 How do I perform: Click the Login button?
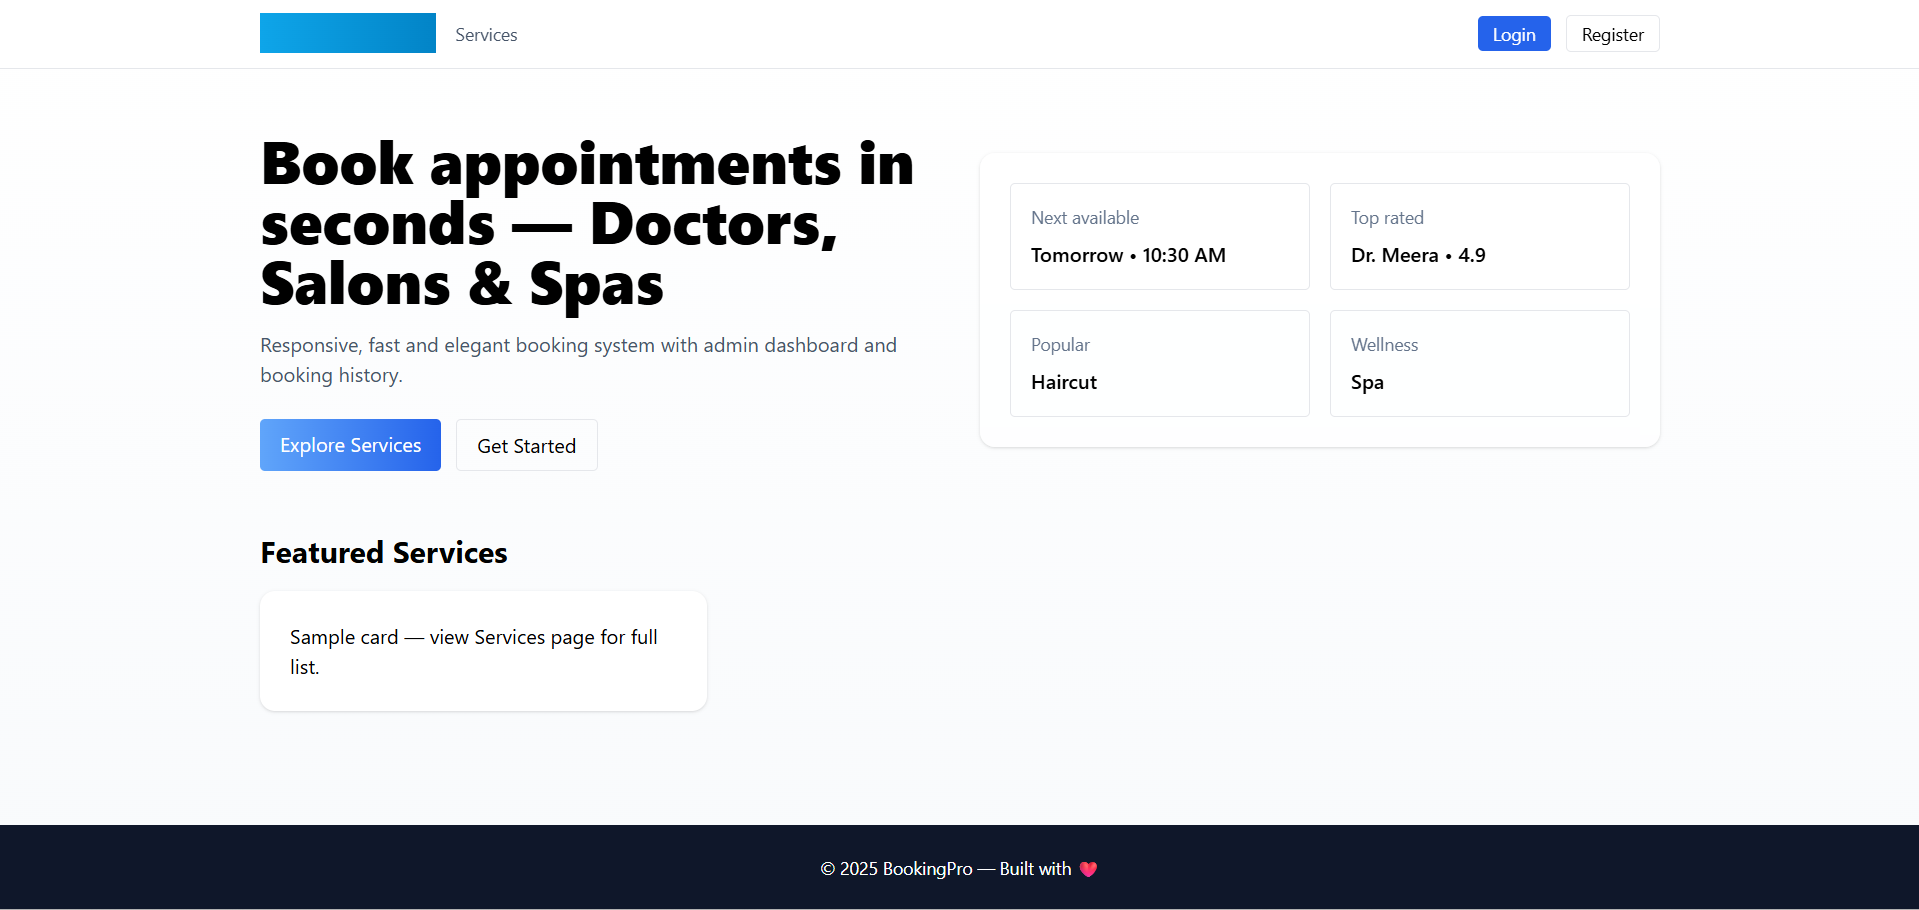click(x=1513, y=33)
